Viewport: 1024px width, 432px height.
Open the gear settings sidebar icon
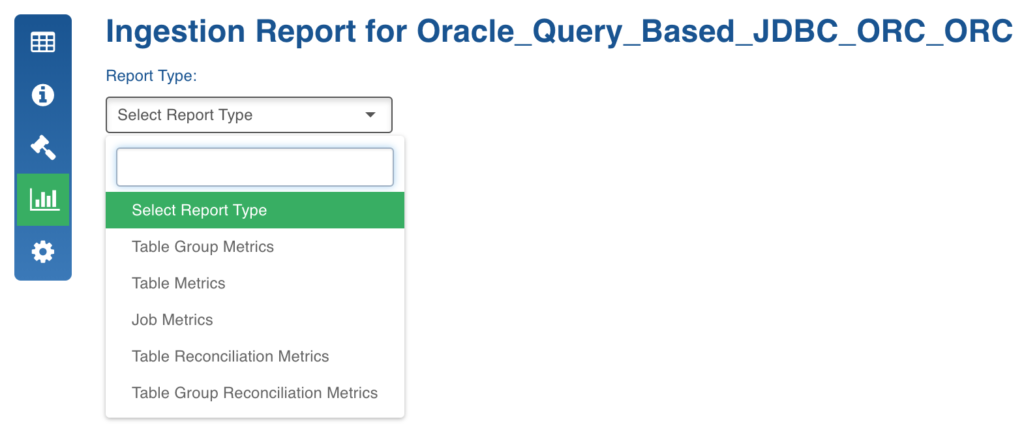point(43,252)
